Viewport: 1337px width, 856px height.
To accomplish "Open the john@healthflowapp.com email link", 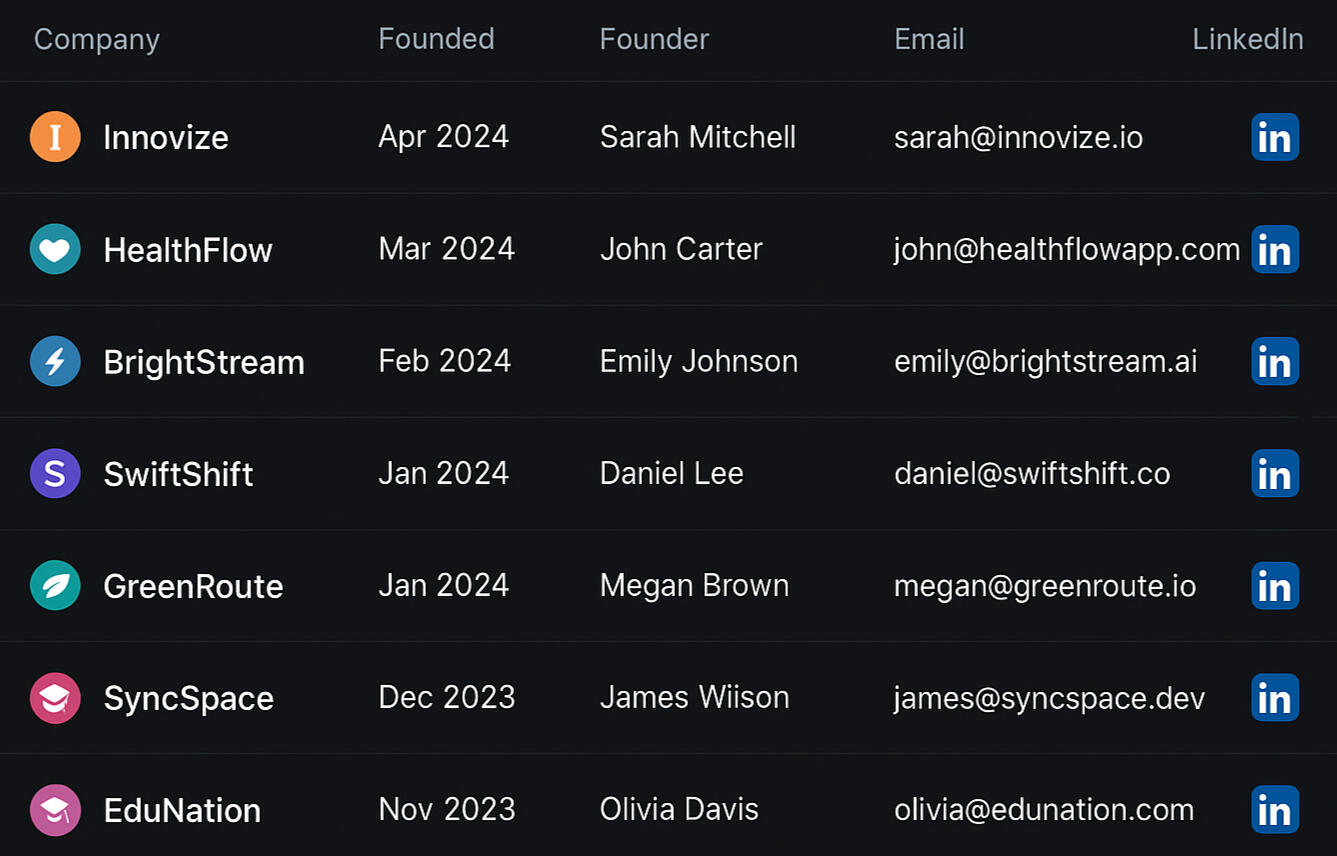I will pyautogui.click(x=1066, y=249).
